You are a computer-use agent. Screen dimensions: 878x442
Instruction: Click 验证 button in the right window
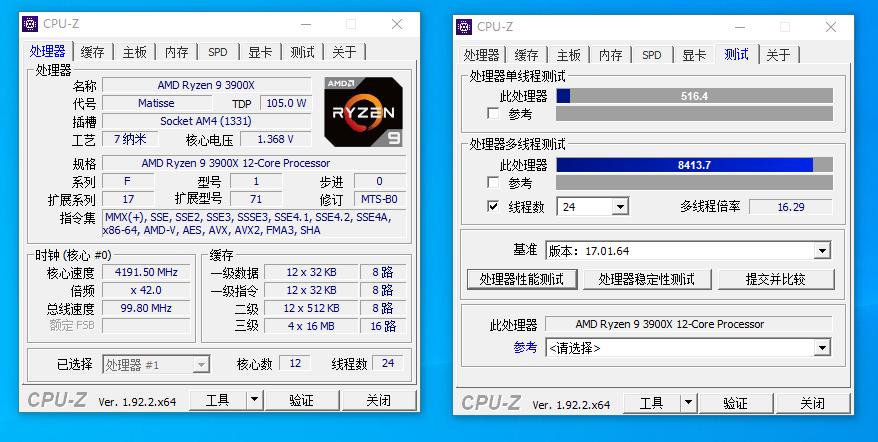[x=736, y=403]
